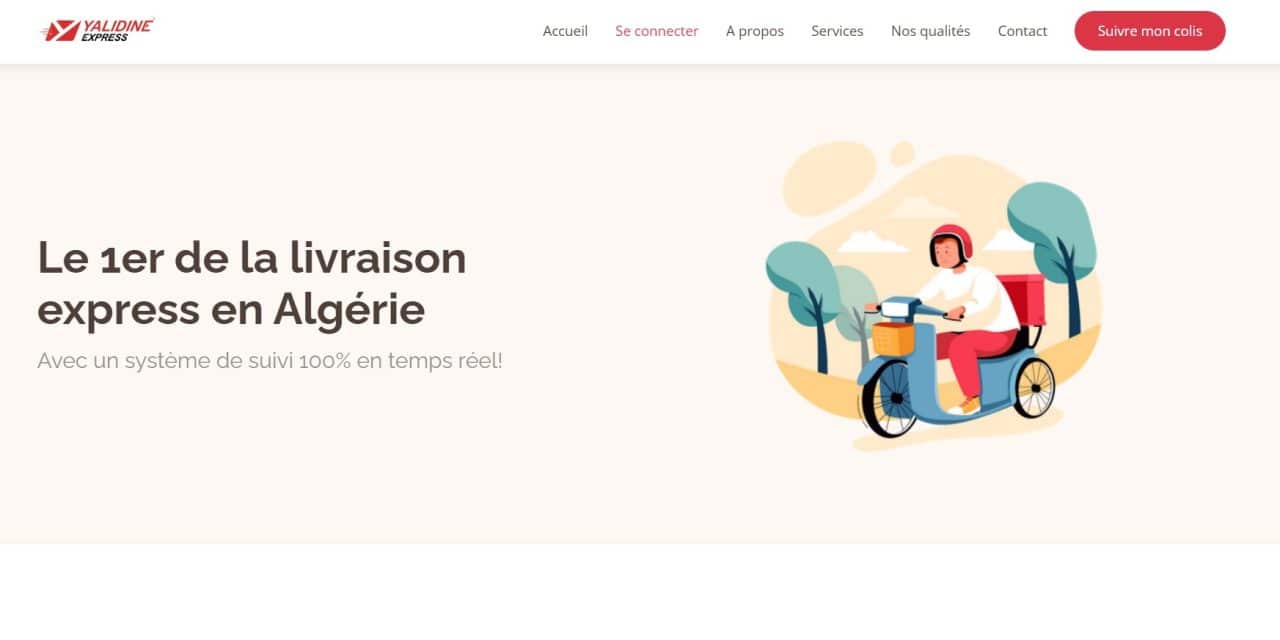Viewport: 1280px width, 640px height.
Task: Click the scooter's front wheel
Action: coord(890,399)
